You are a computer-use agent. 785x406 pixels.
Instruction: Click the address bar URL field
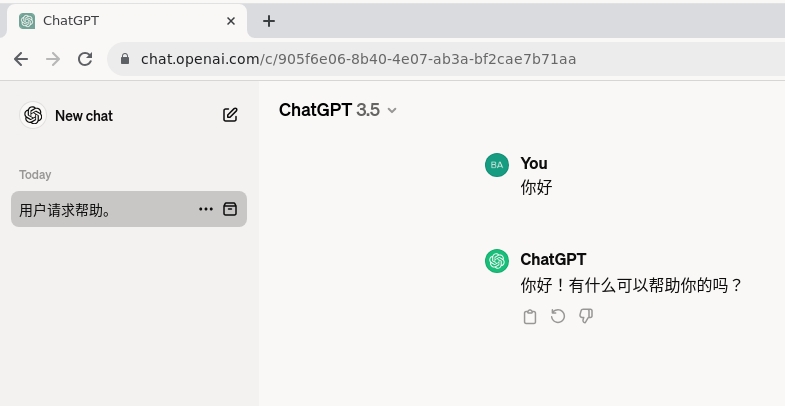pos(400,59)
